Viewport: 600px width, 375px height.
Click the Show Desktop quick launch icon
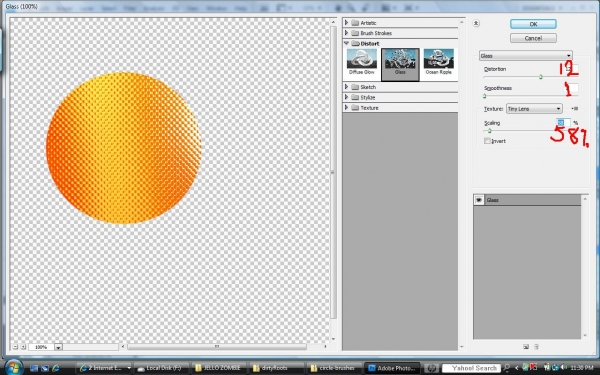(x=34, y=368)
